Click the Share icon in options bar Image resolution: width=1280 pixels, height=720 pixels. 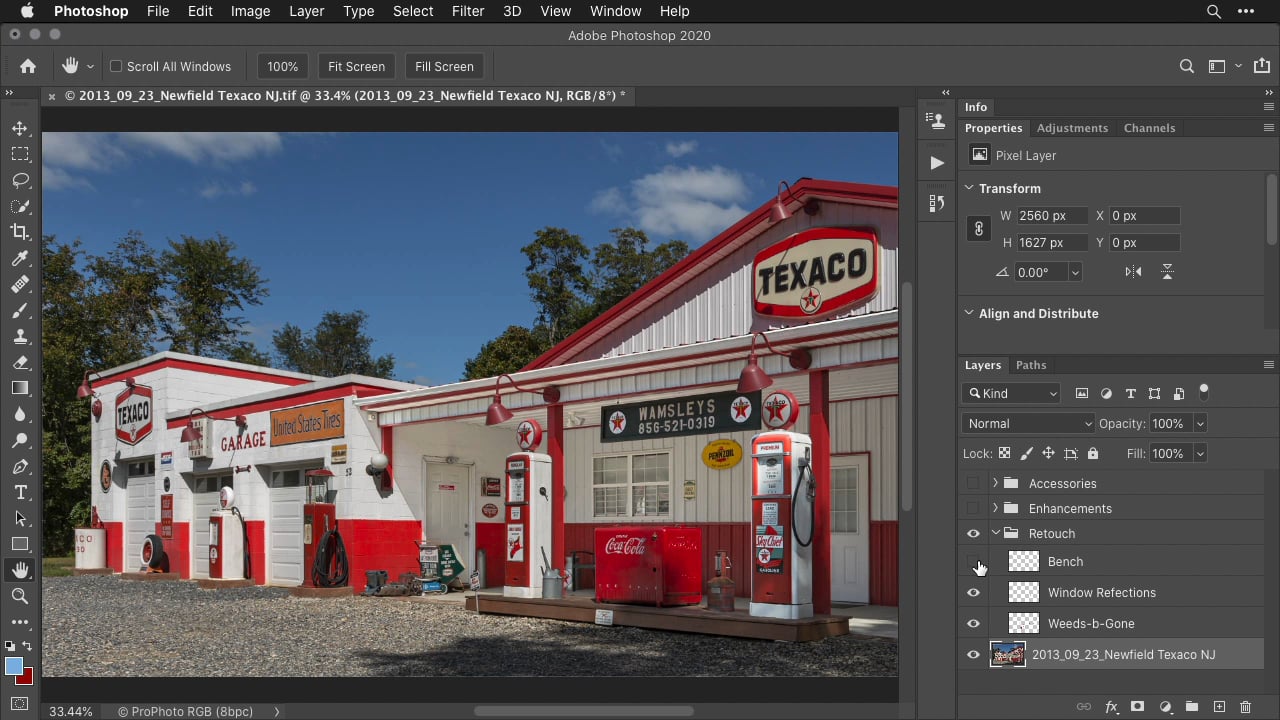tap(1261, 66)
